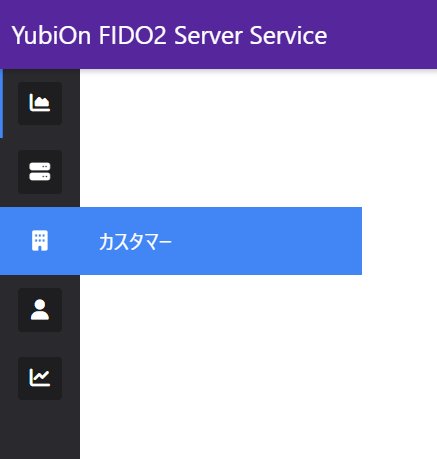Screen dimensions: 437x459
Task: Click empty dark sidebar below line-chart icon
Action: (40, 430)
